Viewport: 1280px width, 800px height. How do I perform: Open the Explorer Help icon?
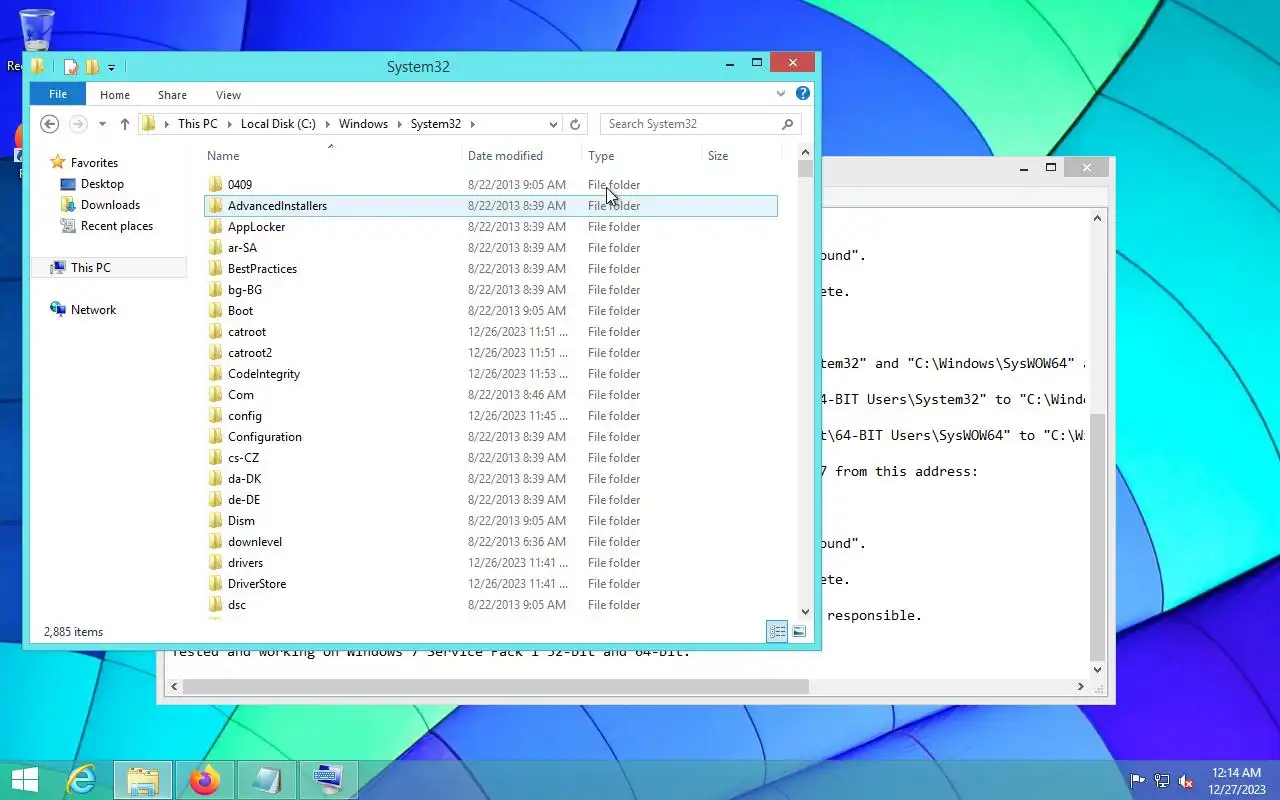(802, 94)
